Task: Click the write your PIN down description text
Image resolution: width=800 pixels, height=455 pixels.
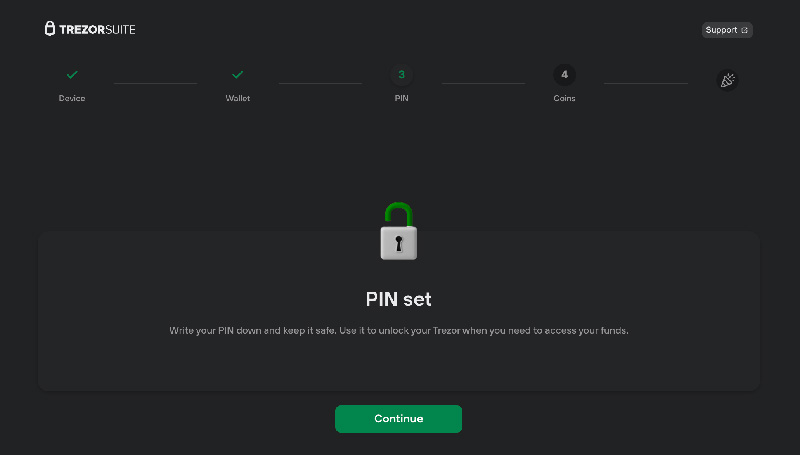Action: point(399,331)
